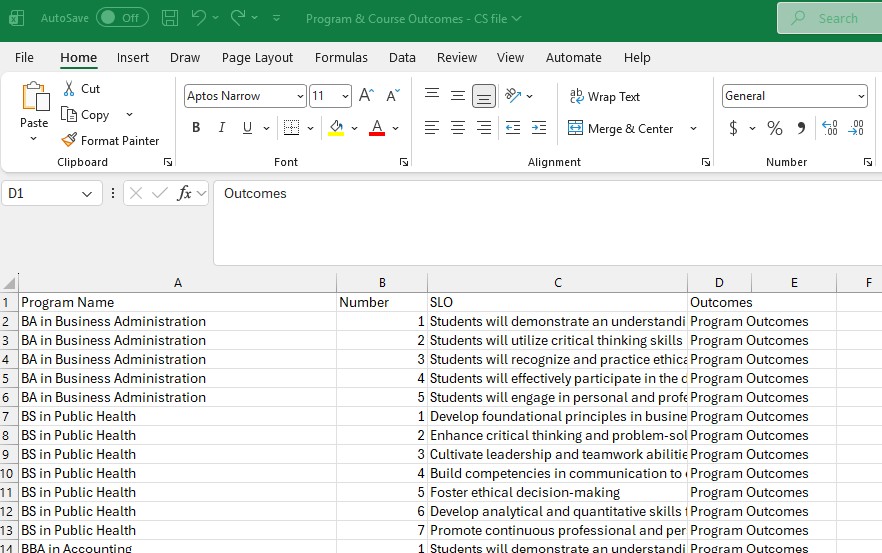Increase decimal places

click(830, 128)
